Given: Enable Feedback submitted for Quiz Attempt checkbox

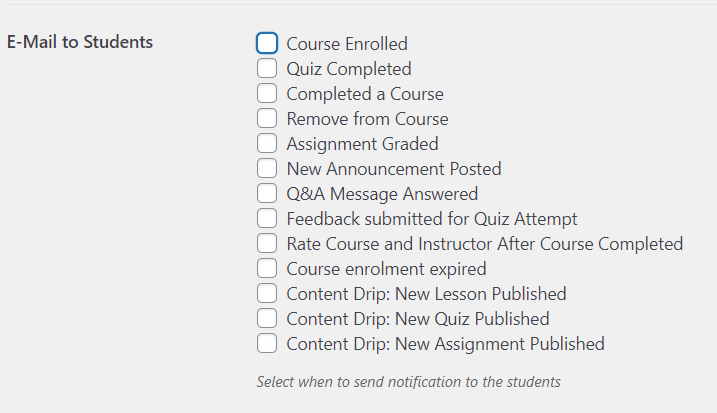Looking at the screenshot, I should pos(266,219).
